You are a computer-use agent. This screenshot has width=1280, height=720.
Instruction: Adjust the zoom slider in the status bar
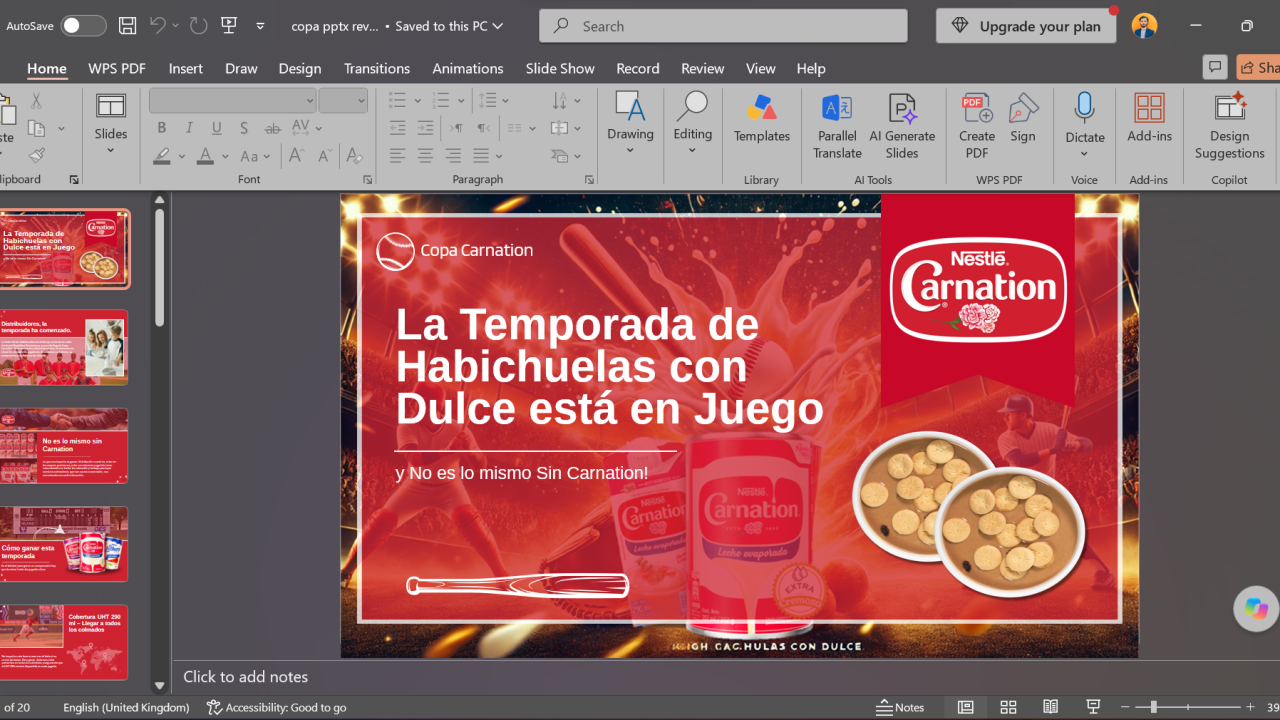tap(1189, 707)
